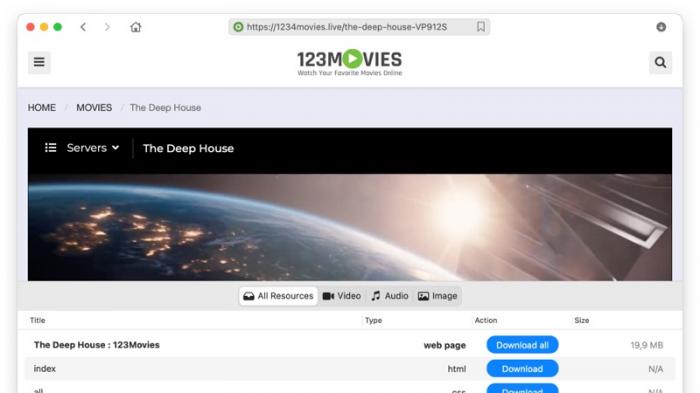This screenshot has width=700, height=393.
Task: Select the All Resources tab
Action: [x=279, y=296]
